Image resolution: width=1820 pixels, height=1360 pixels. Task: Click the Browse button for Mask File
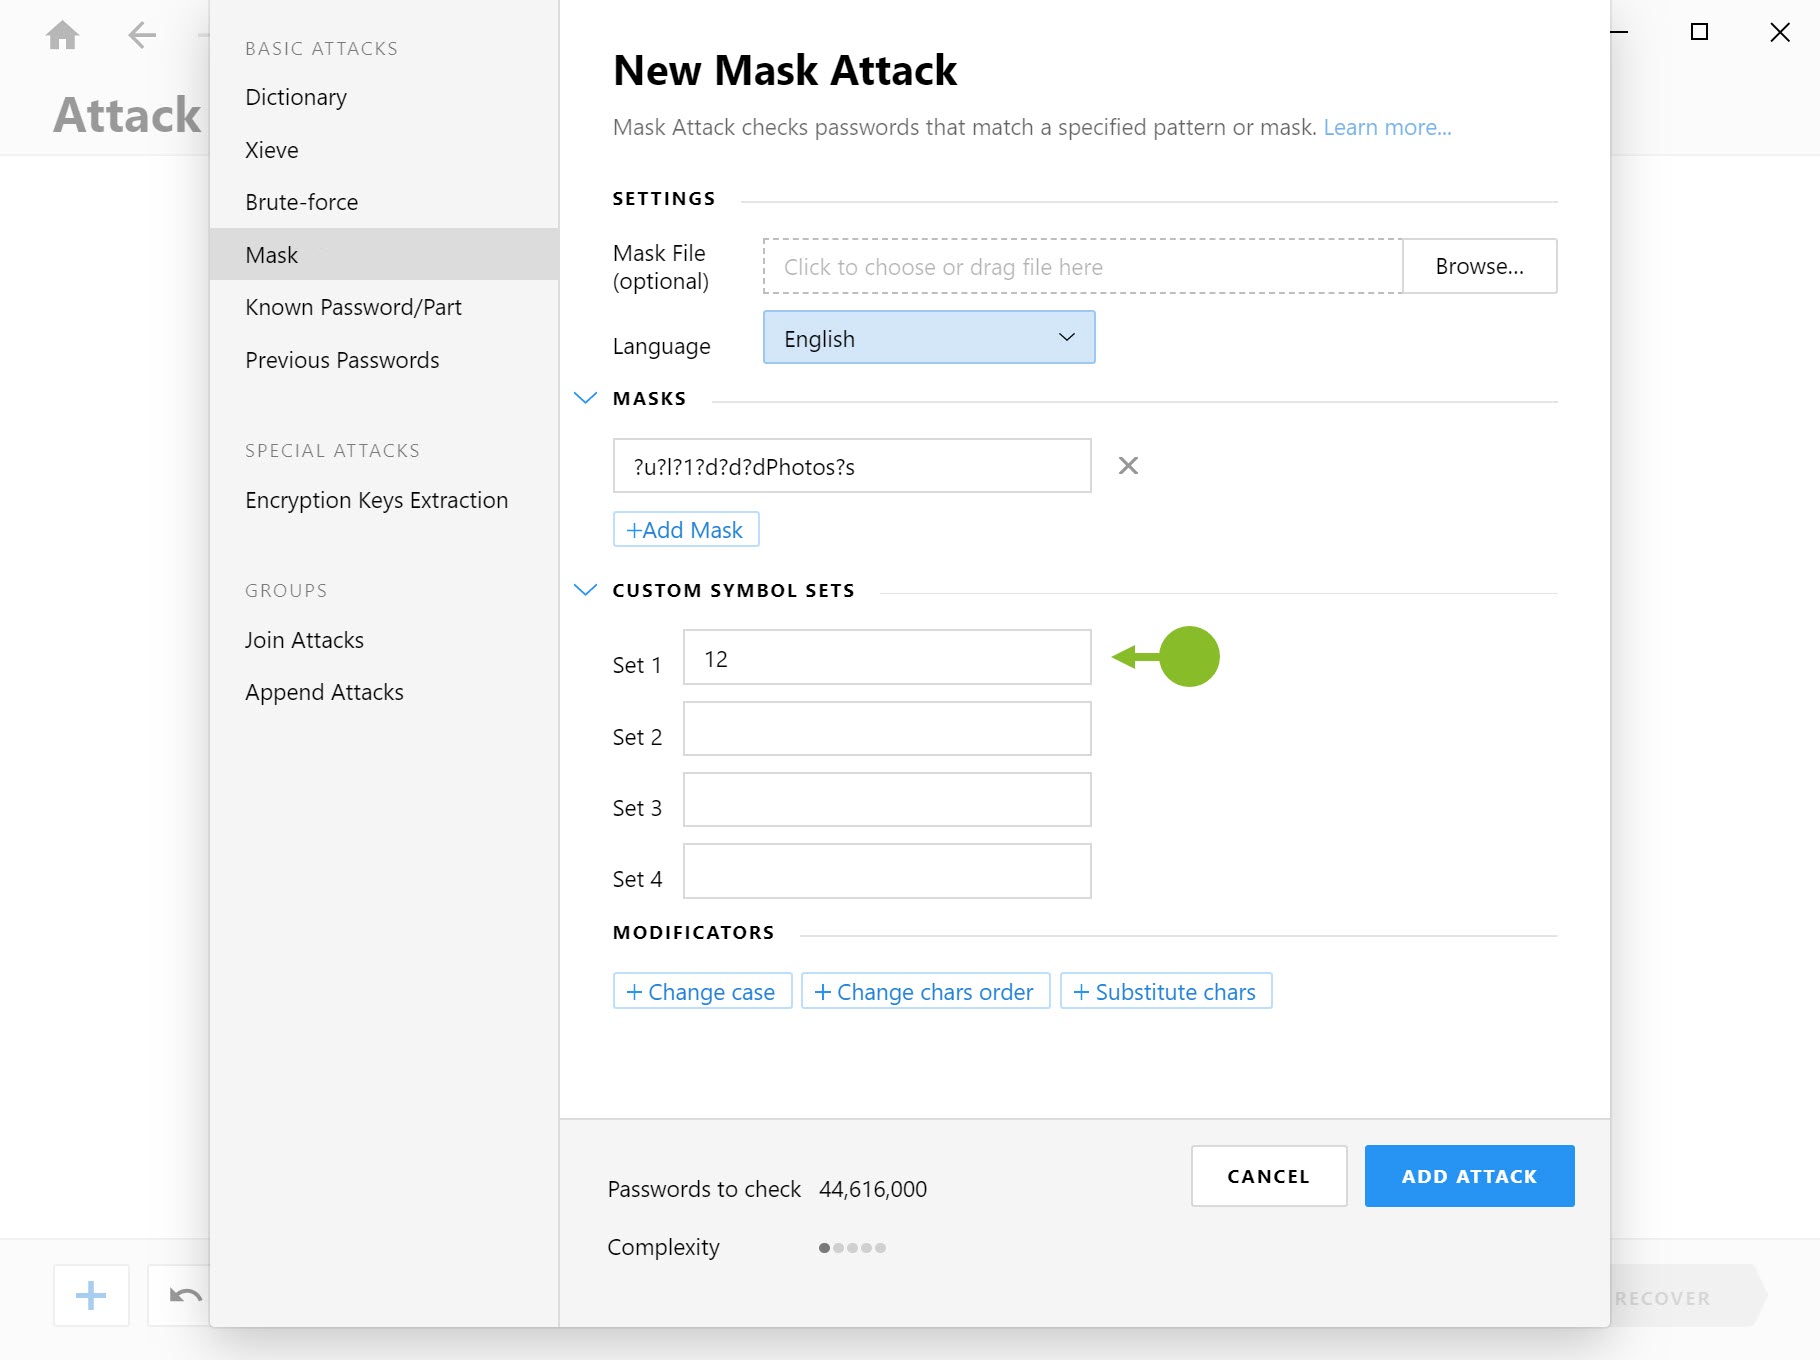pos(1479,266)
